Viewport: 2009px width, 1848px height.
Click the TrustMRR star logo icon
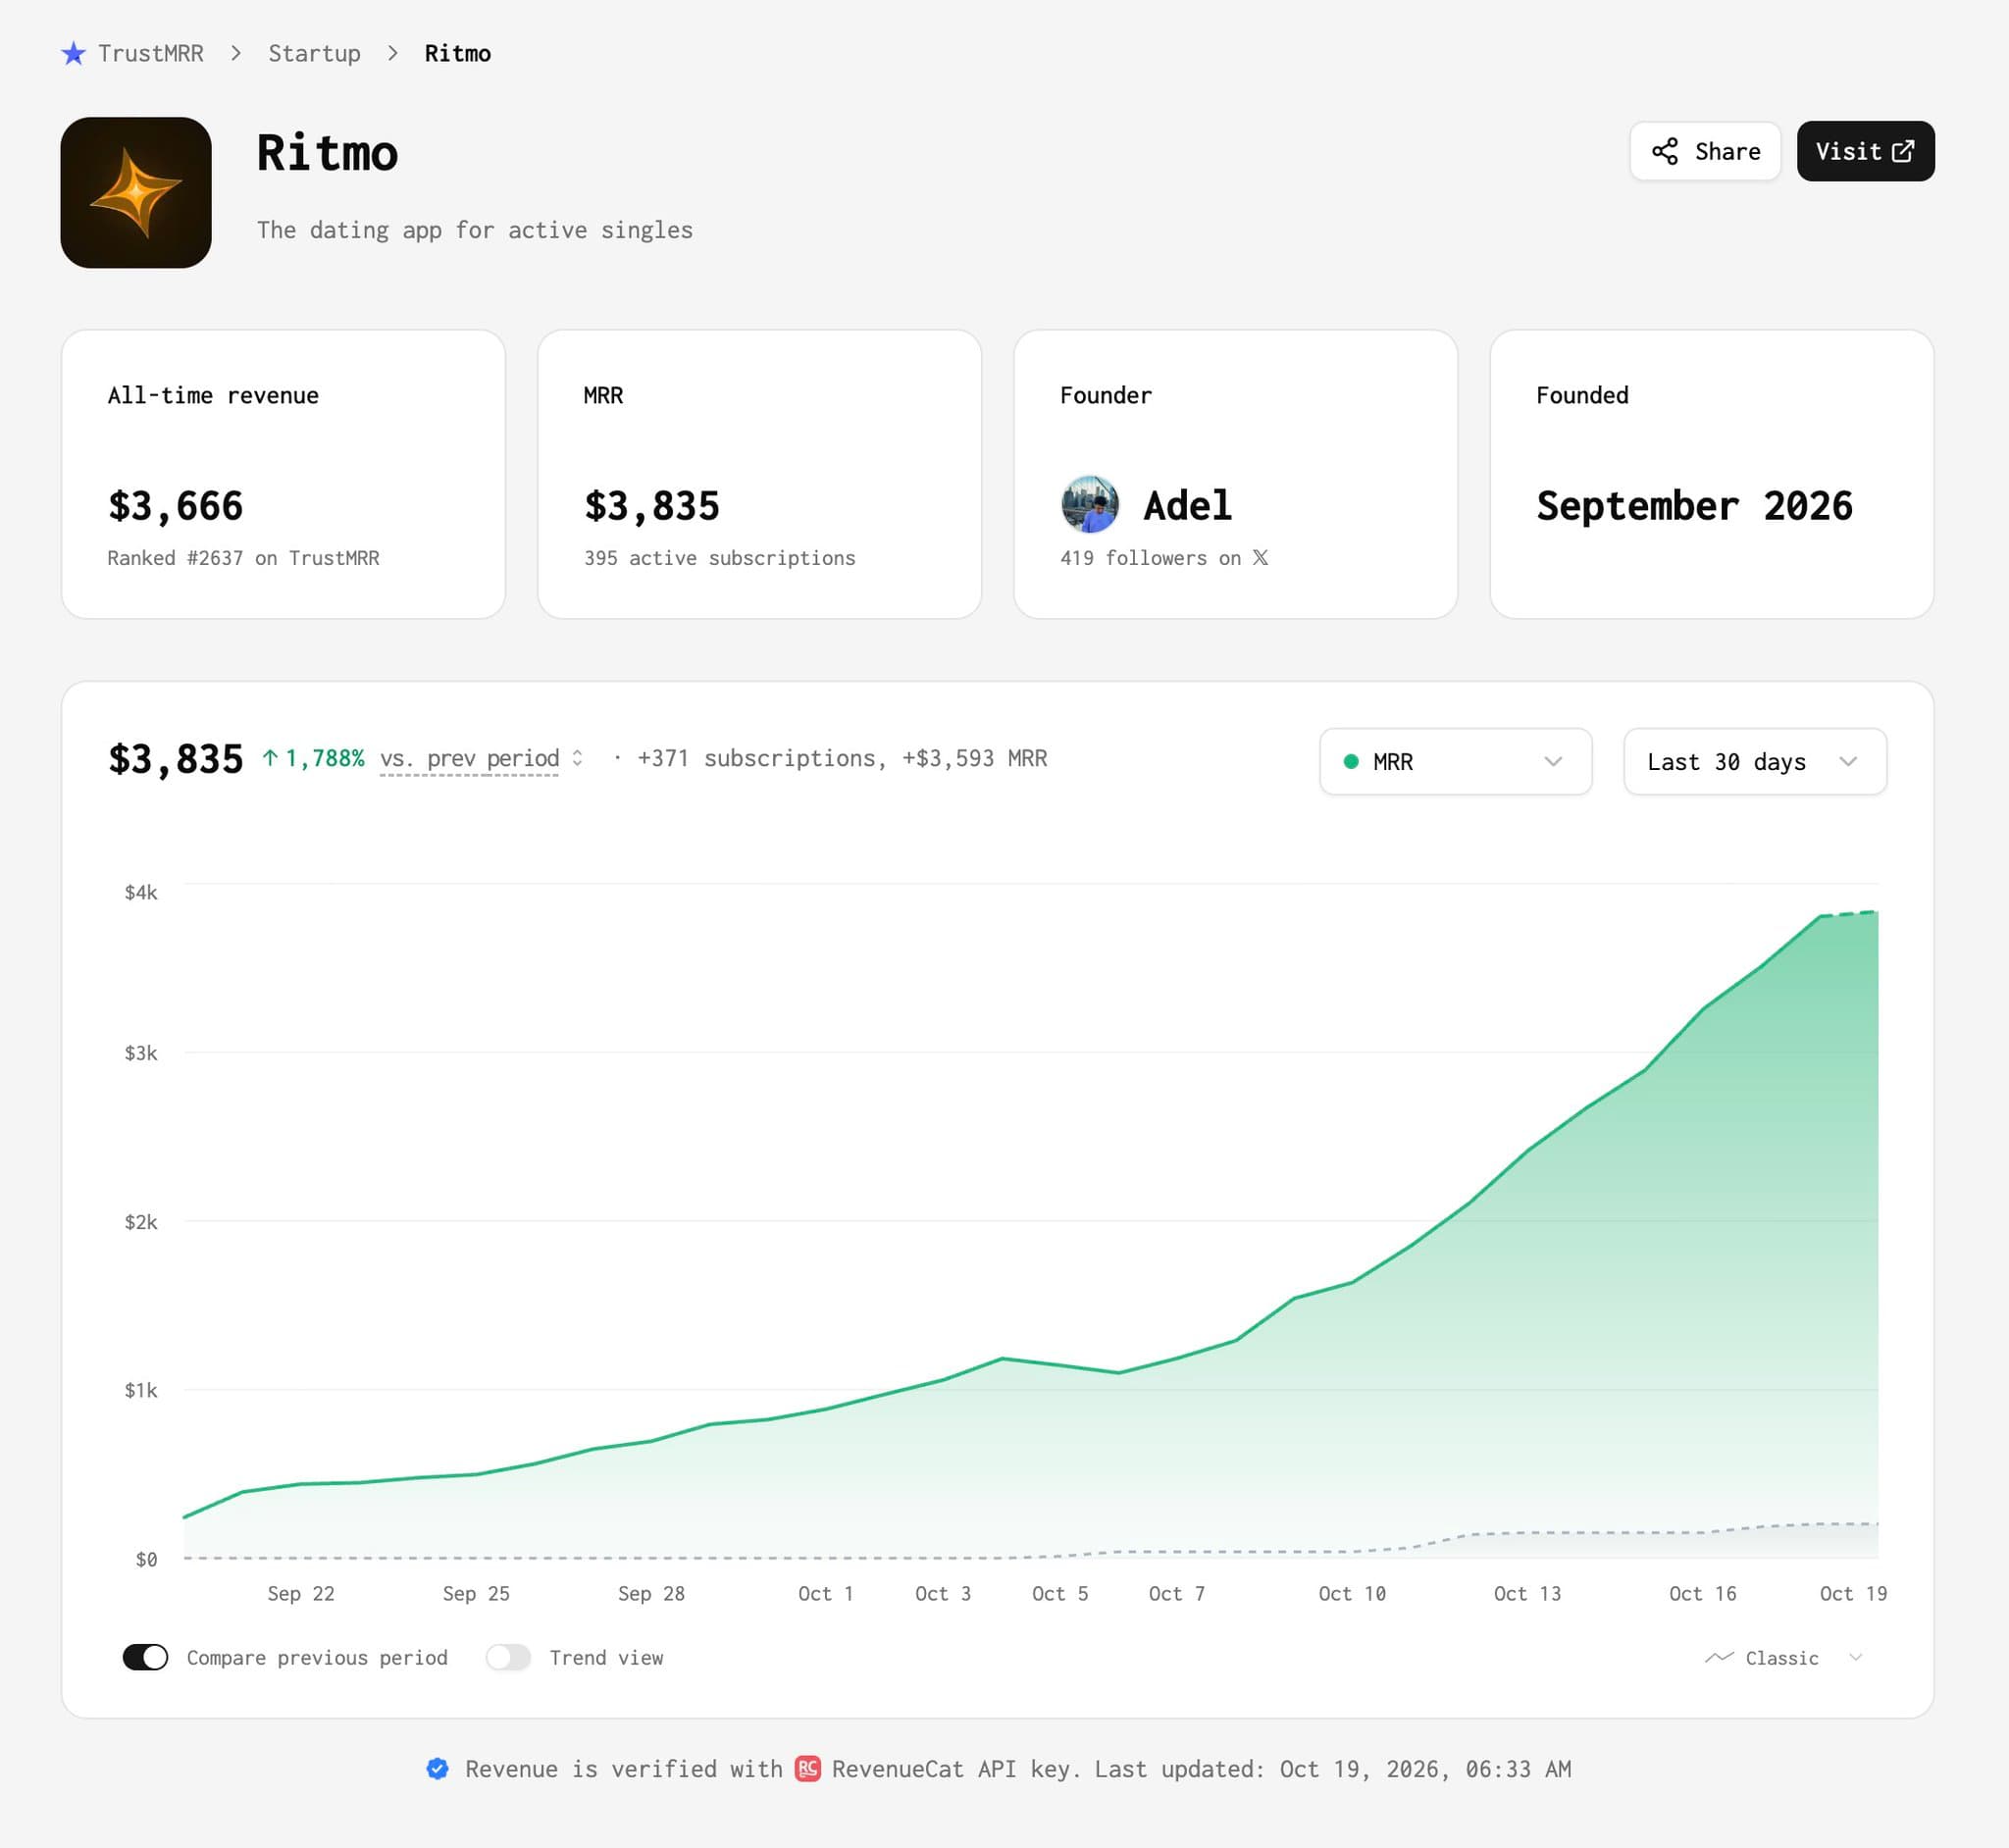[x=73, y=53]
